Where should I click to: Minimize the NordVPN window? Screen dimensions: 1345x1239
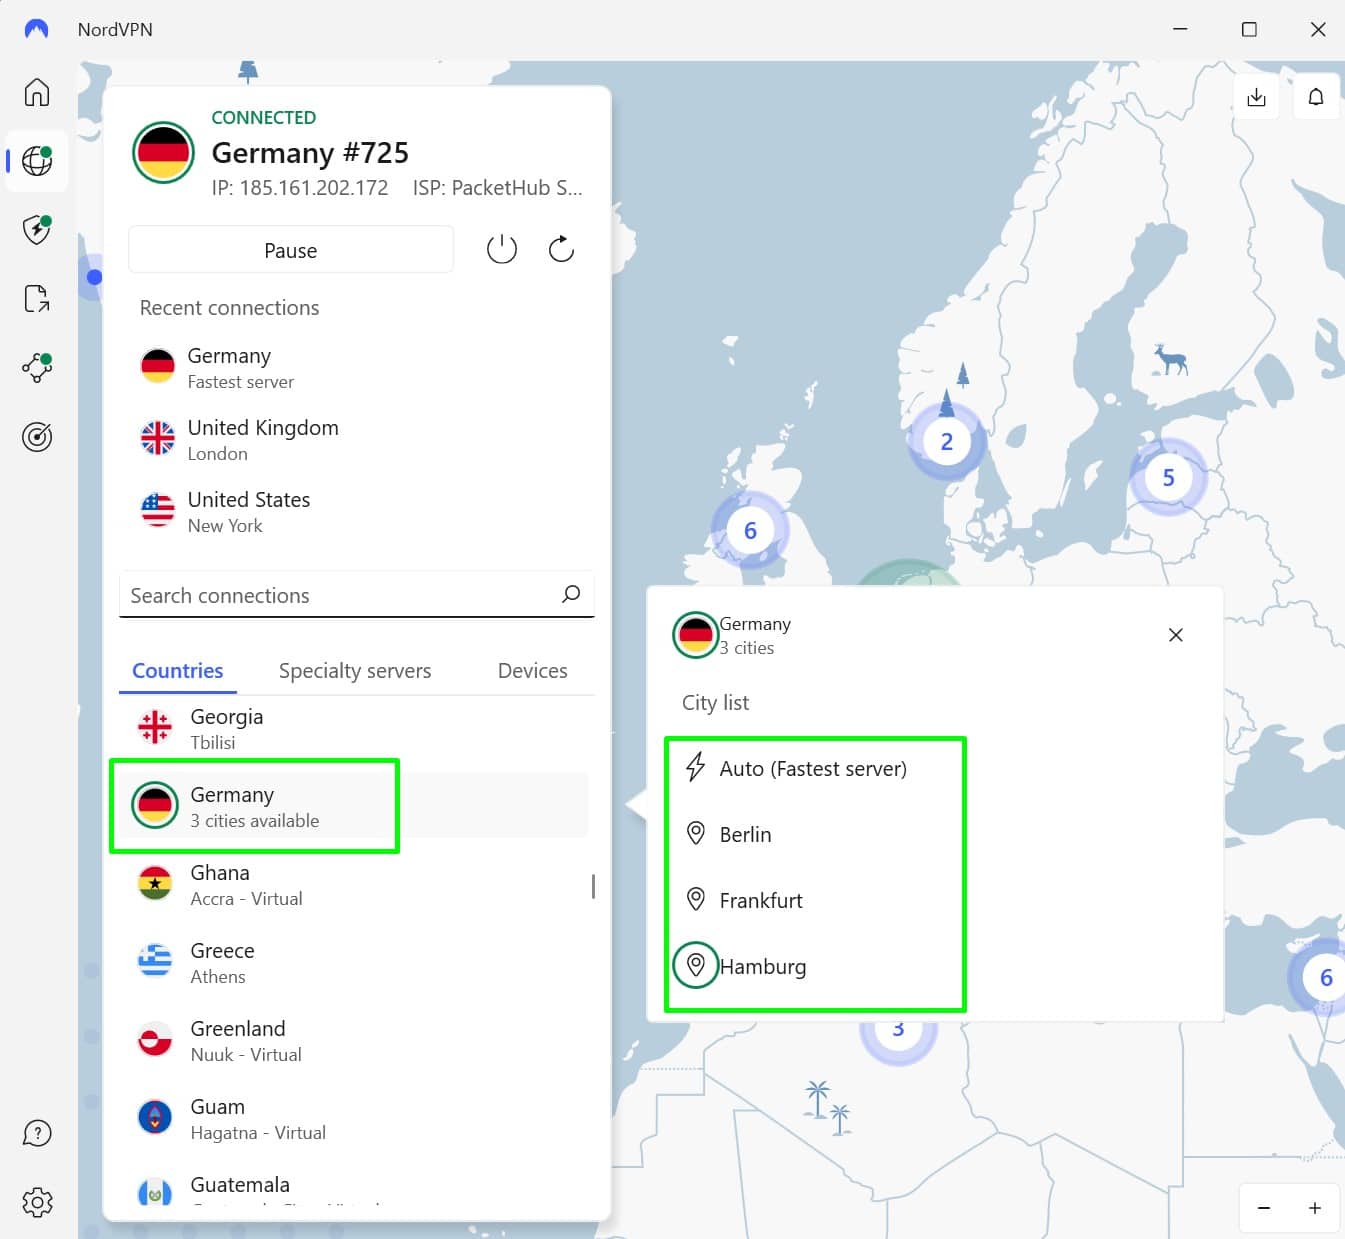[1180, 29]
